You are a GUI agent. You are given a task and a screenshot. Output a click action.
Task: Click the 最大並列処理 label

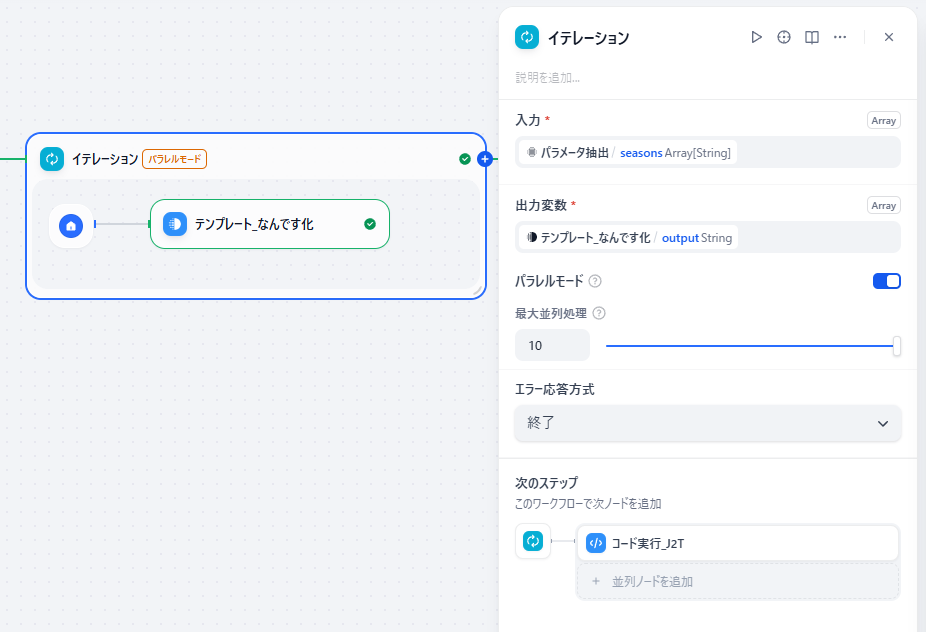551,313
